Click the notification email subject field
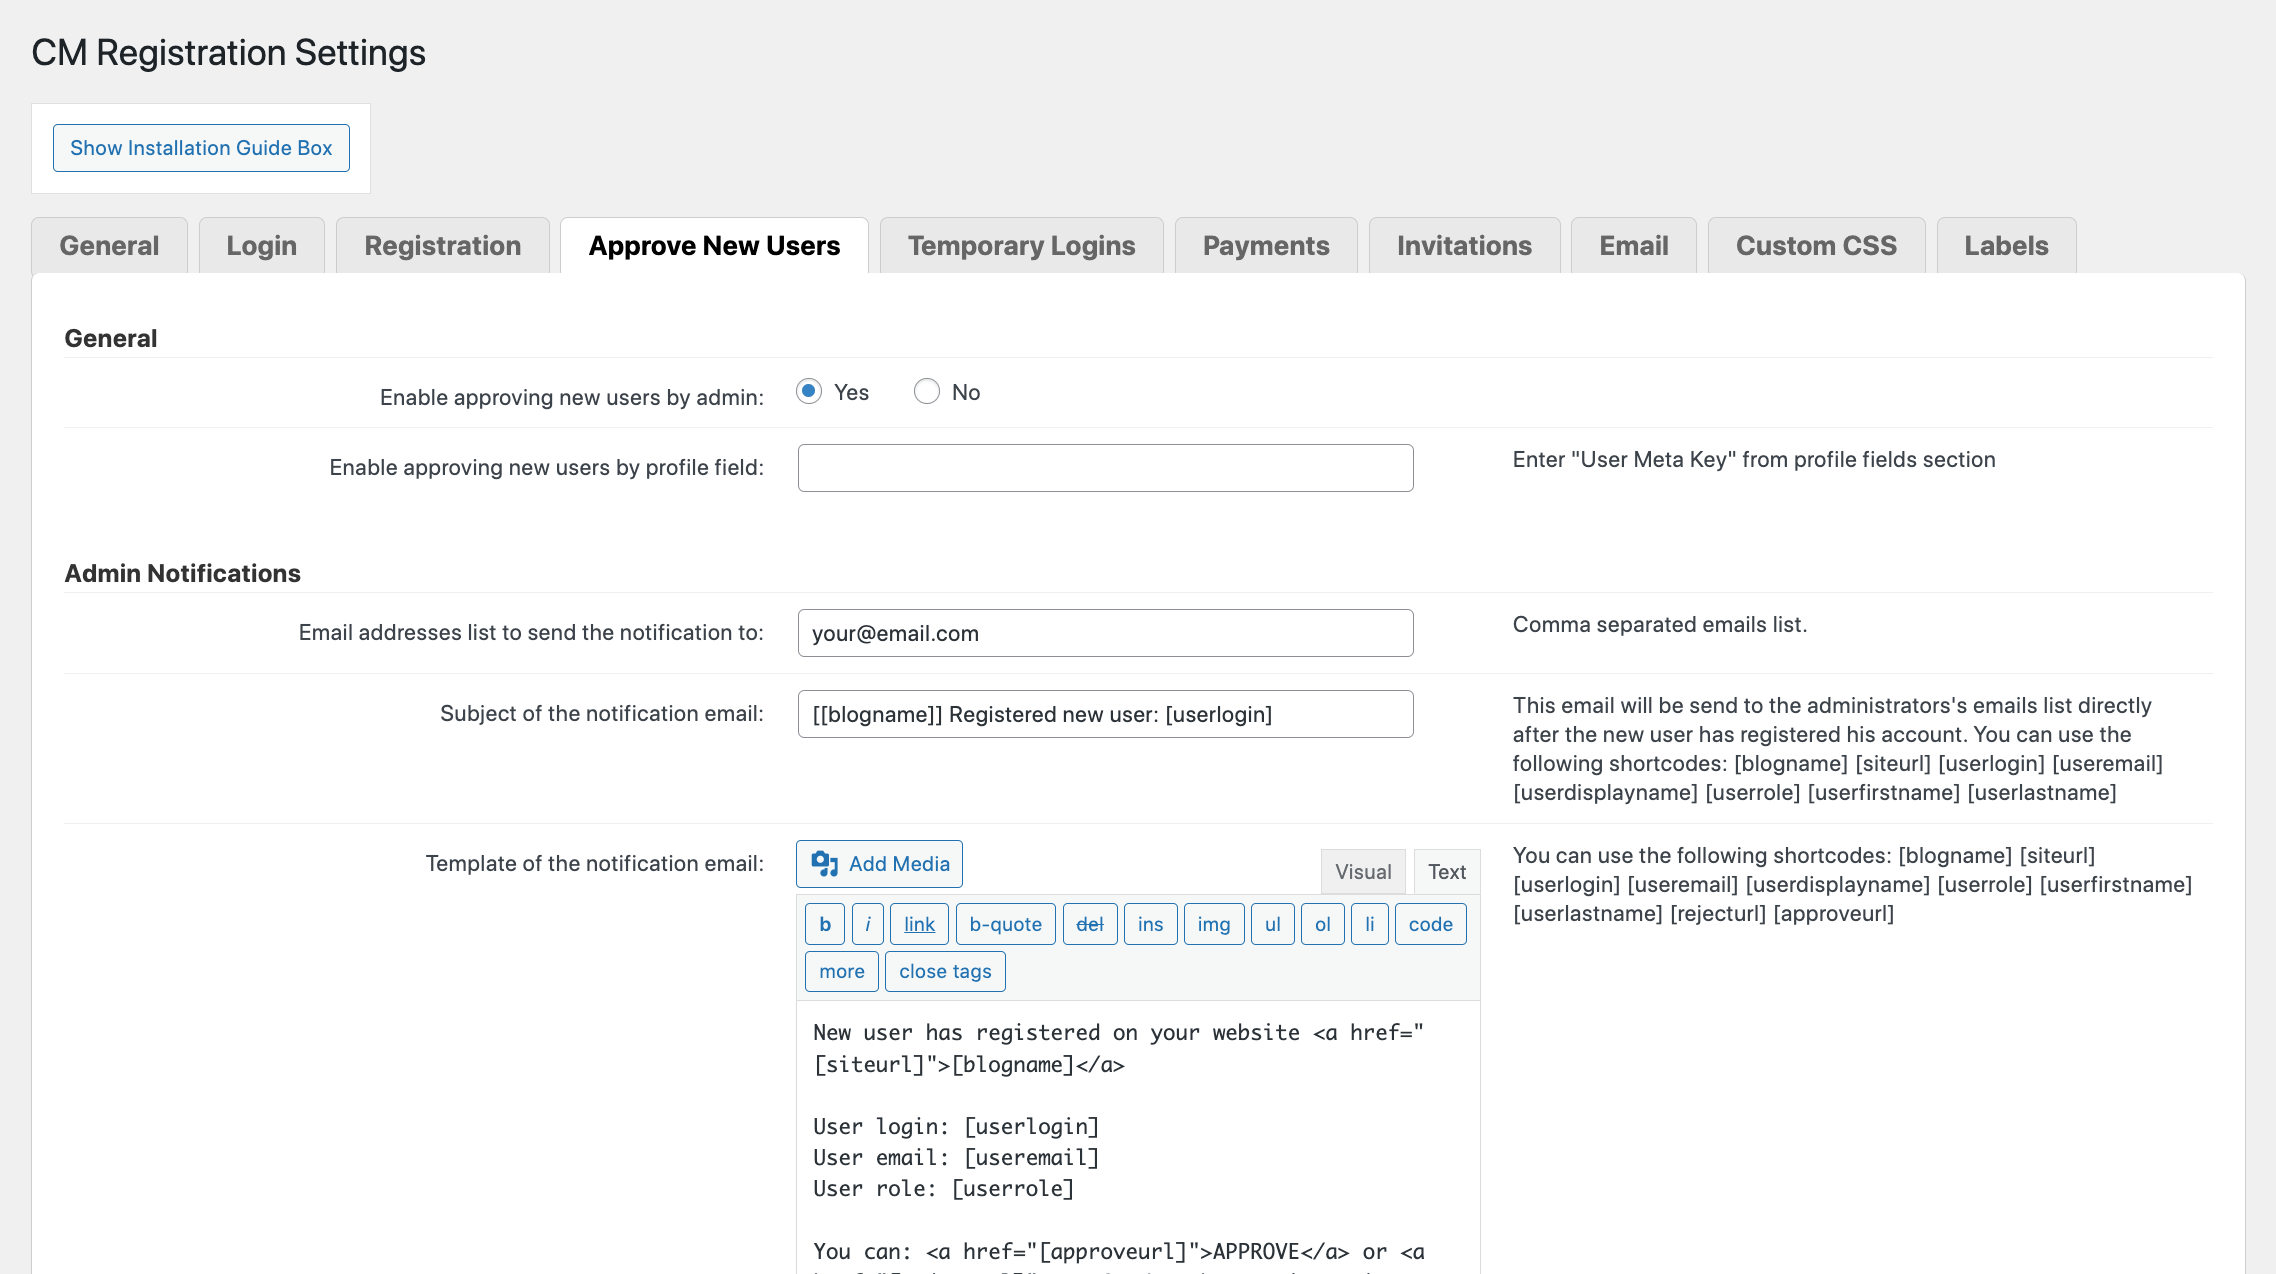Viewport: 2276px width, 1274px height. (x=1105, y=714)
